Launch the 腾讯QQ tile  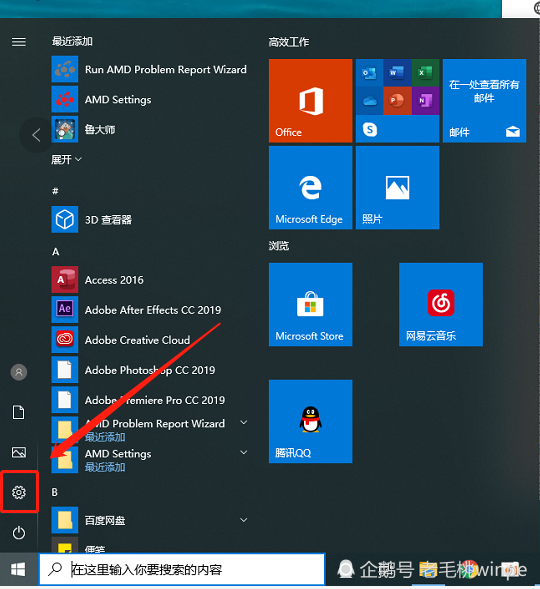coord(311,421)
